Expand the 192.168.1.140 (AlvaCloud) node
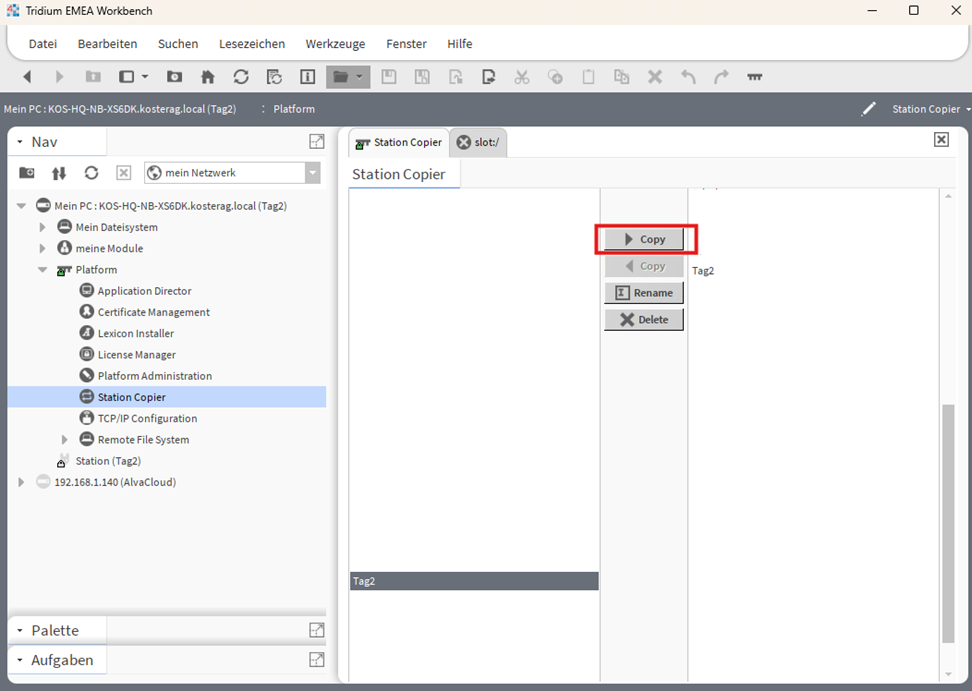This screenshot has height=691, width=972. 21,482
